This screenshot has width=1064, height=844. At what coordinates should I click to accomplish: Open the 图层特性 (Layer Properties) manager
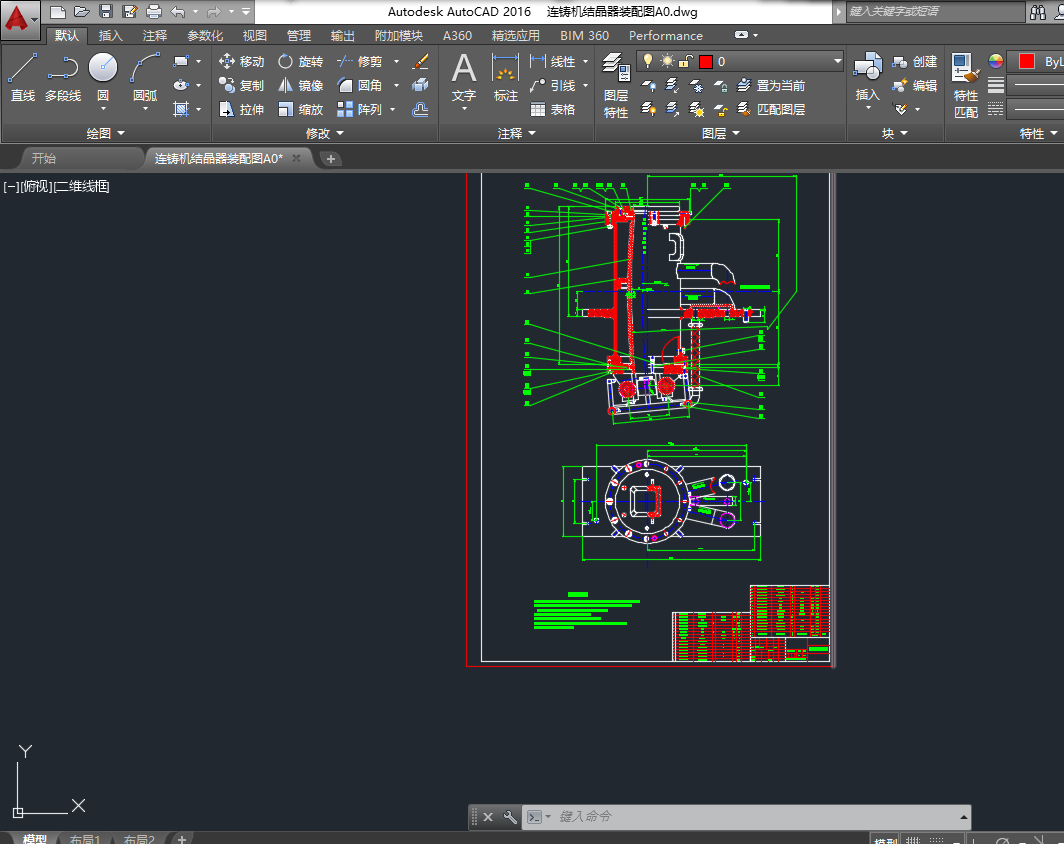click(616, 86)
